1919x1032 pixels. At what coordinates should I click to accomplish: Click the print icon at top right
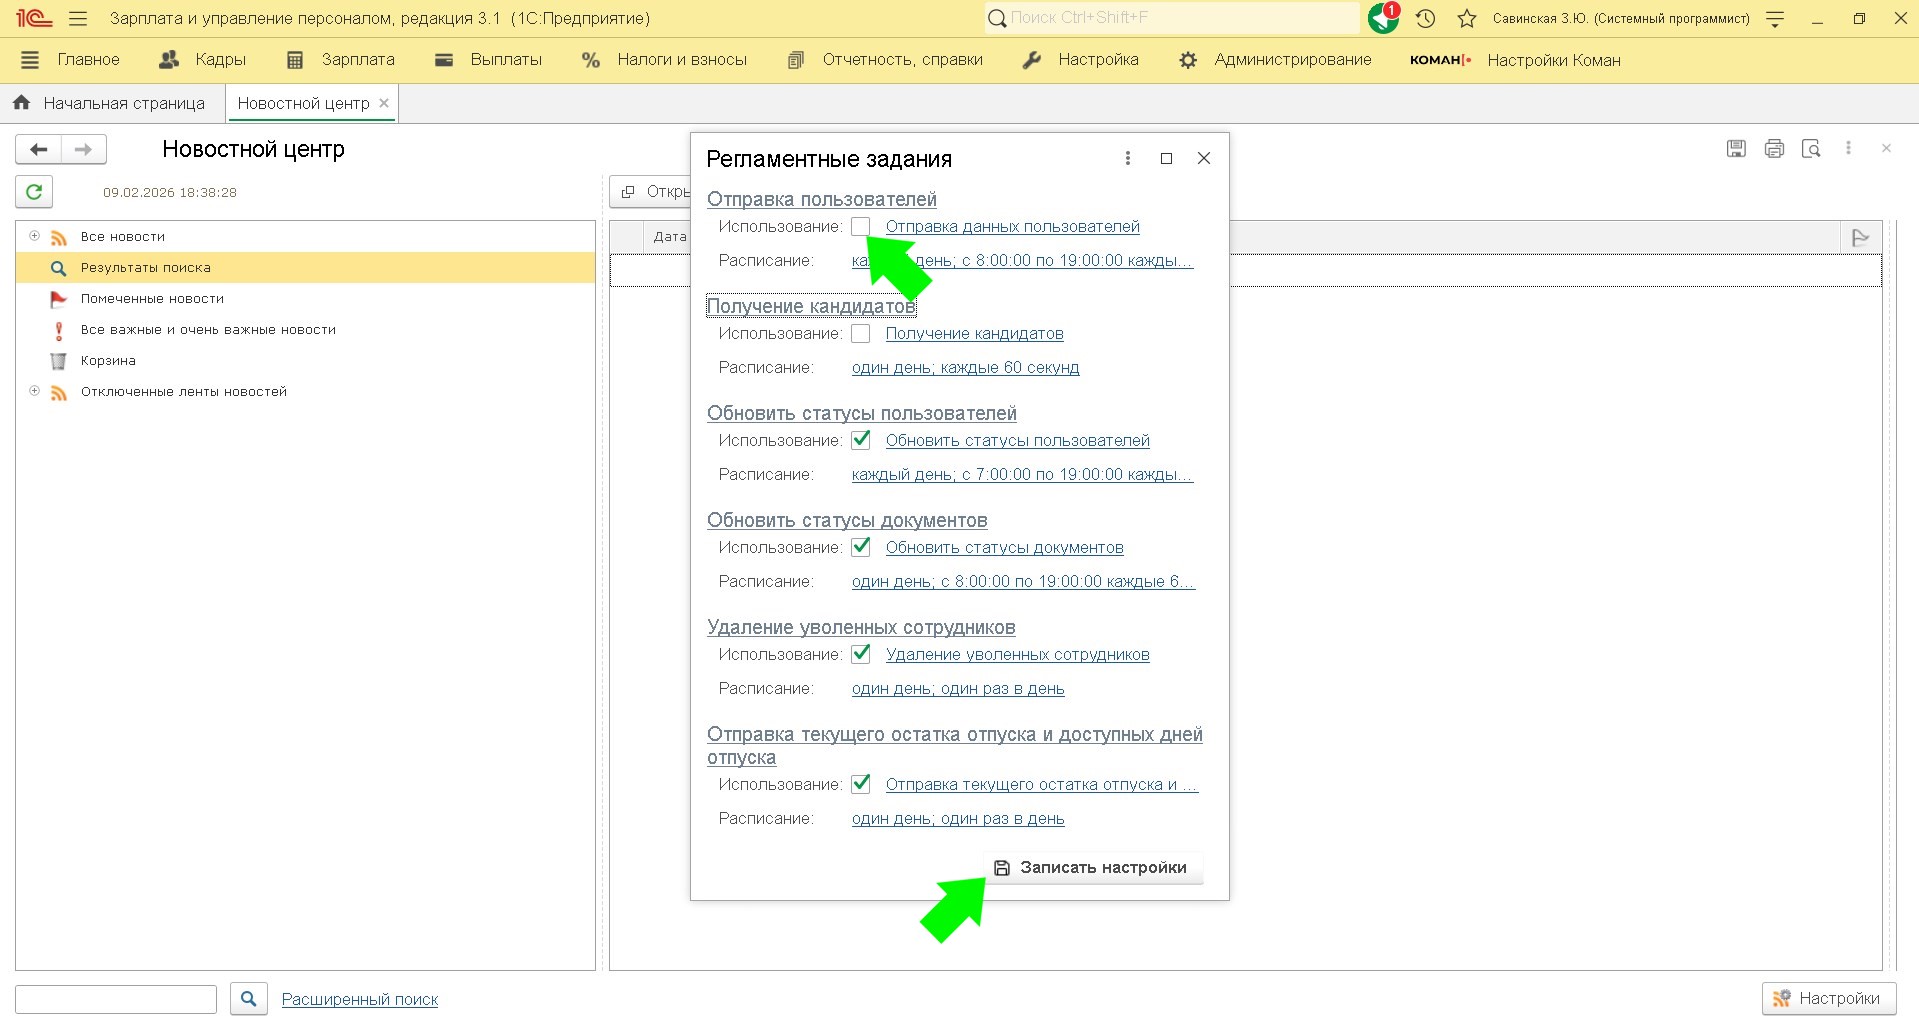coord(1774,149)
